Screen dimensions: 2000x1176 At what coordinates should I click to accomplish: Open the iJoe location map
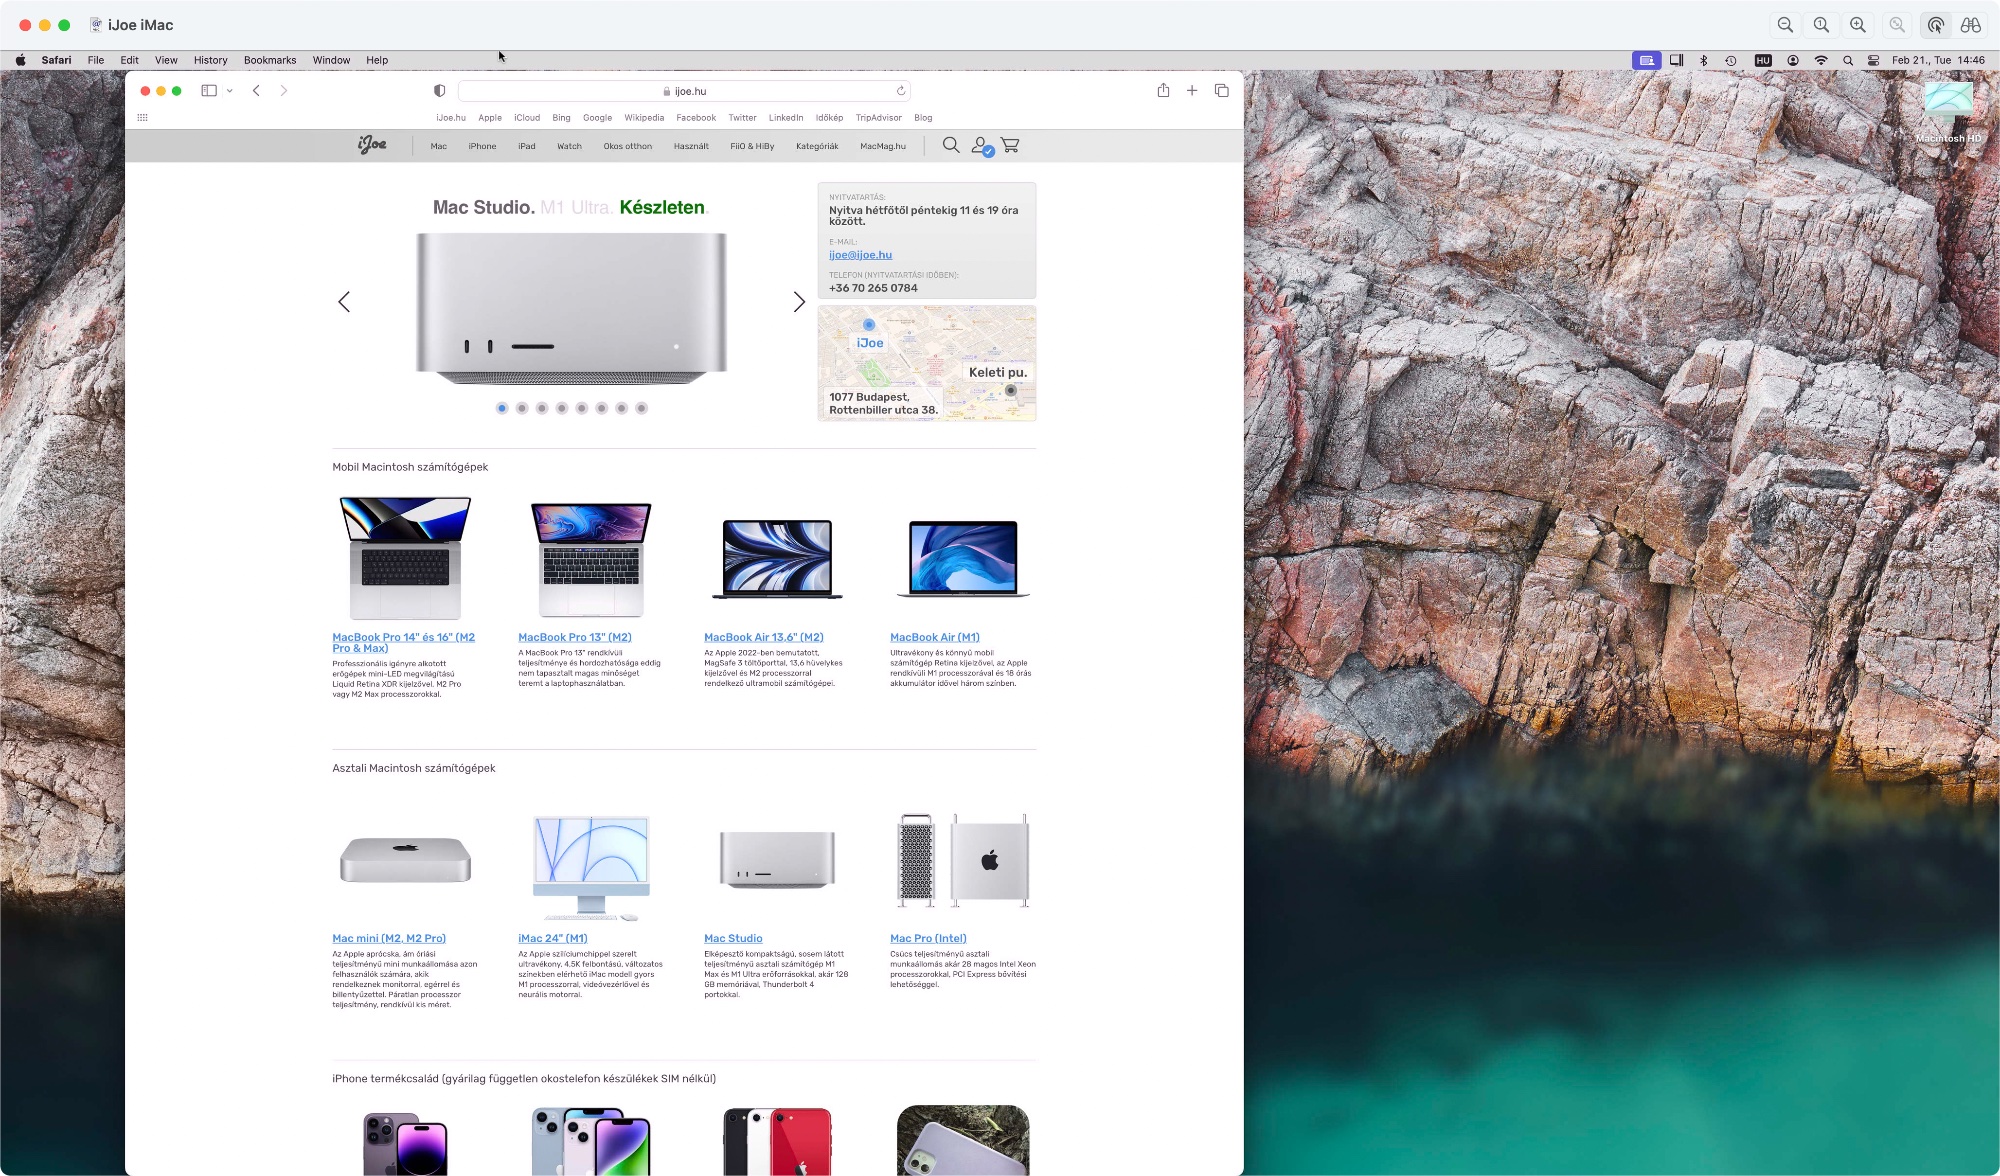click(927, 363)
